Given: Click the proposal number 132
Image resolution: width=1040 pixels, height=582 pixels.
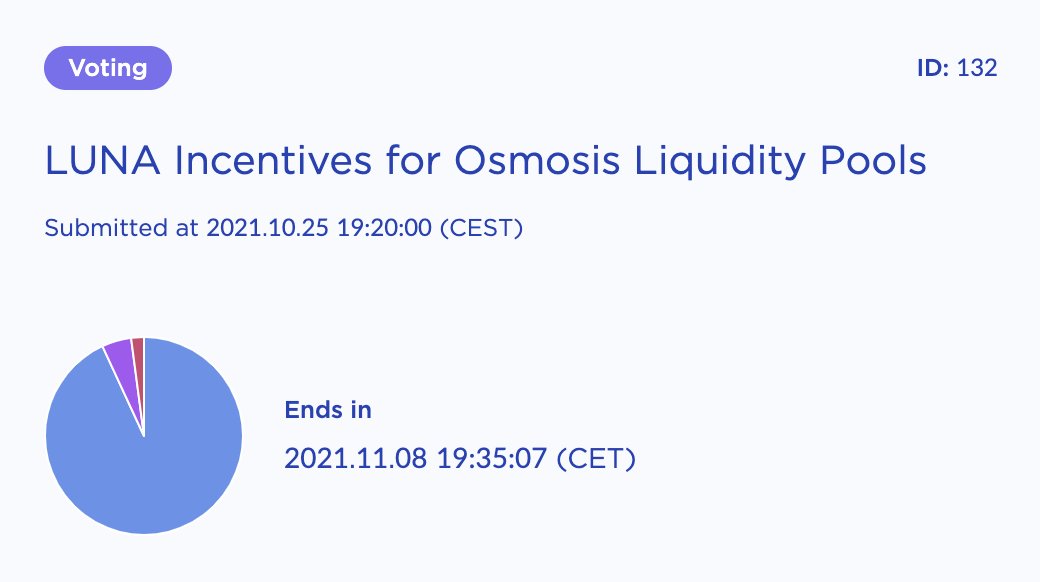Looking at the screenshot, I should (976, 68).
